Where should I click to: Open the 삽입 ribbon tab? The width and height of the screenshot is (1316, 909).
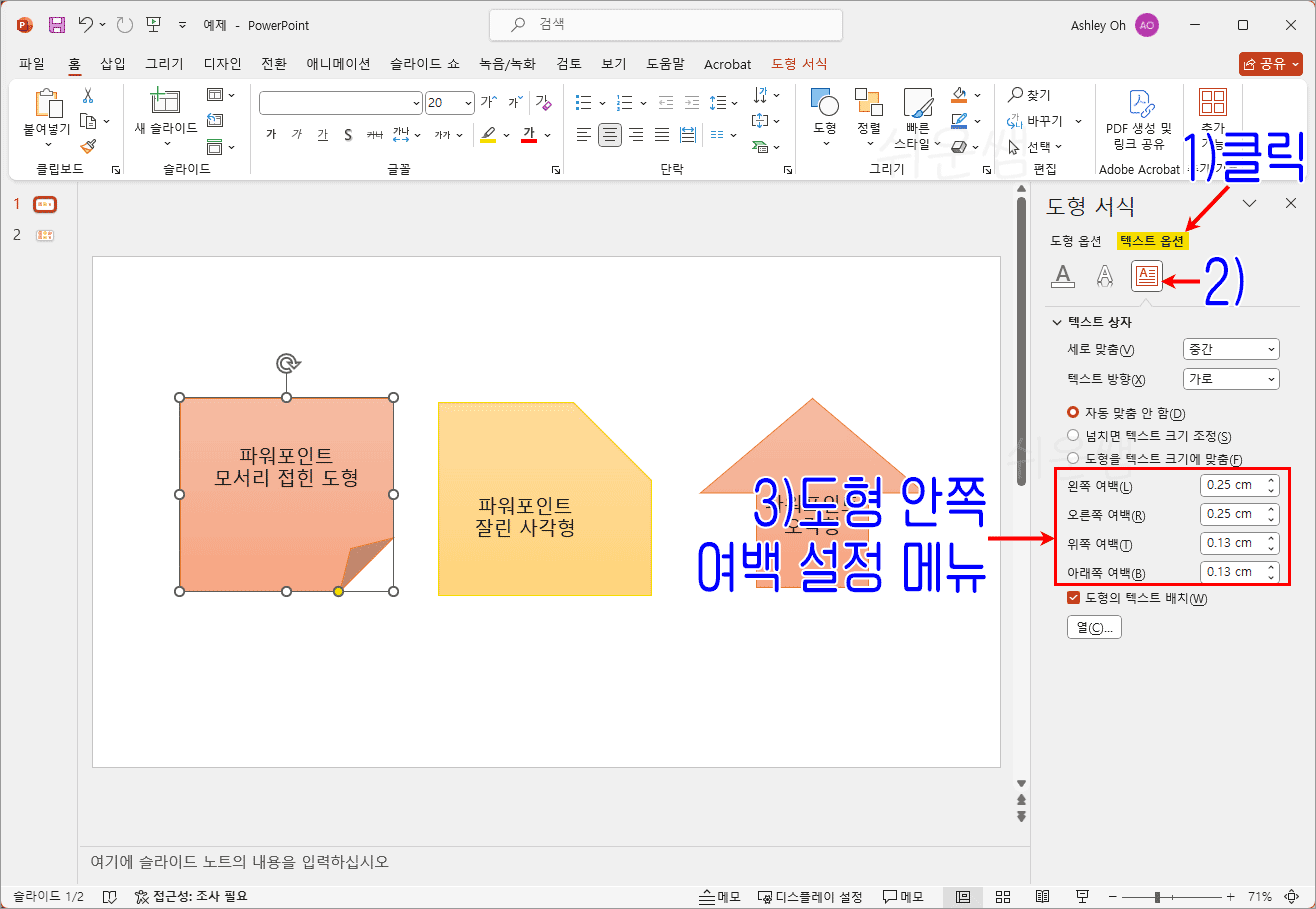(x=113, y=64)
